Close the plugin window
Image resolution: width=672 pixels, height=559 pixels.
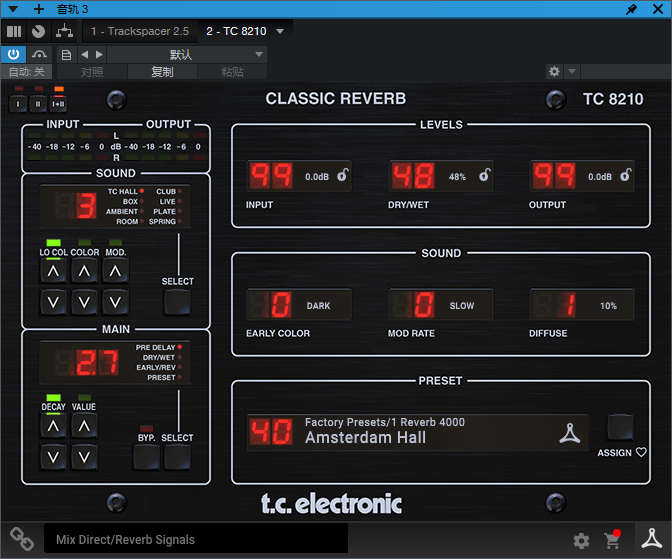(x=658, y=9)
